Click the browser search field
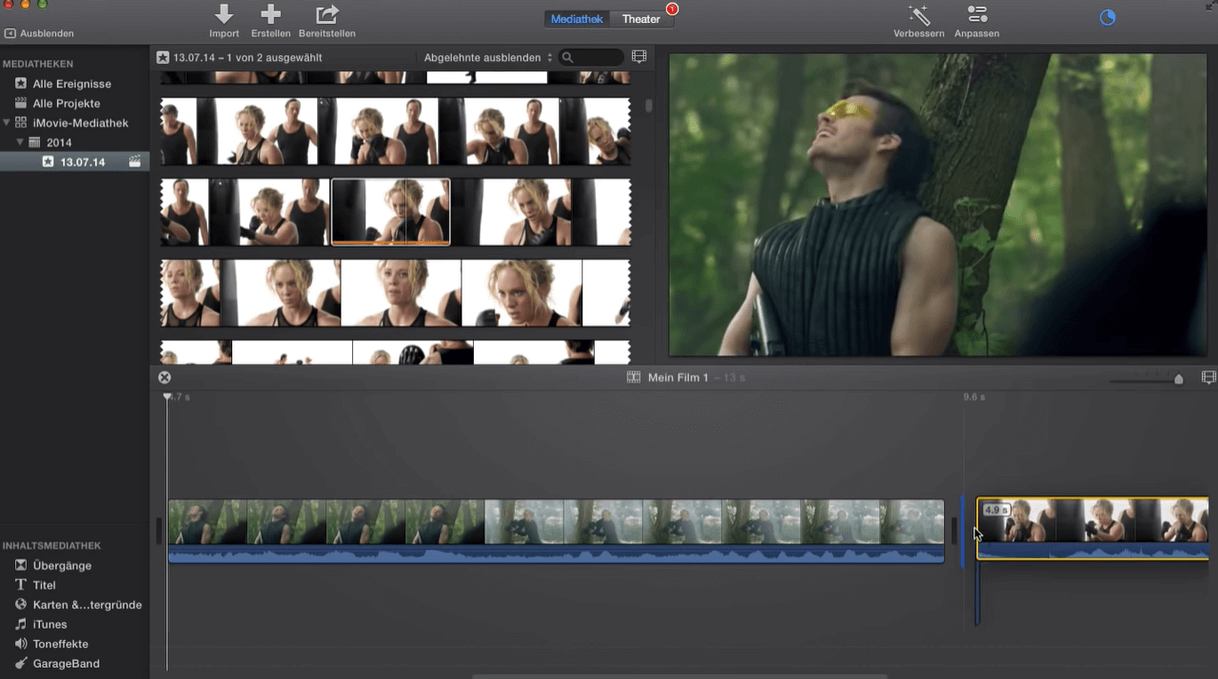This screenshot has width=1218, height=679. (591, 58)
